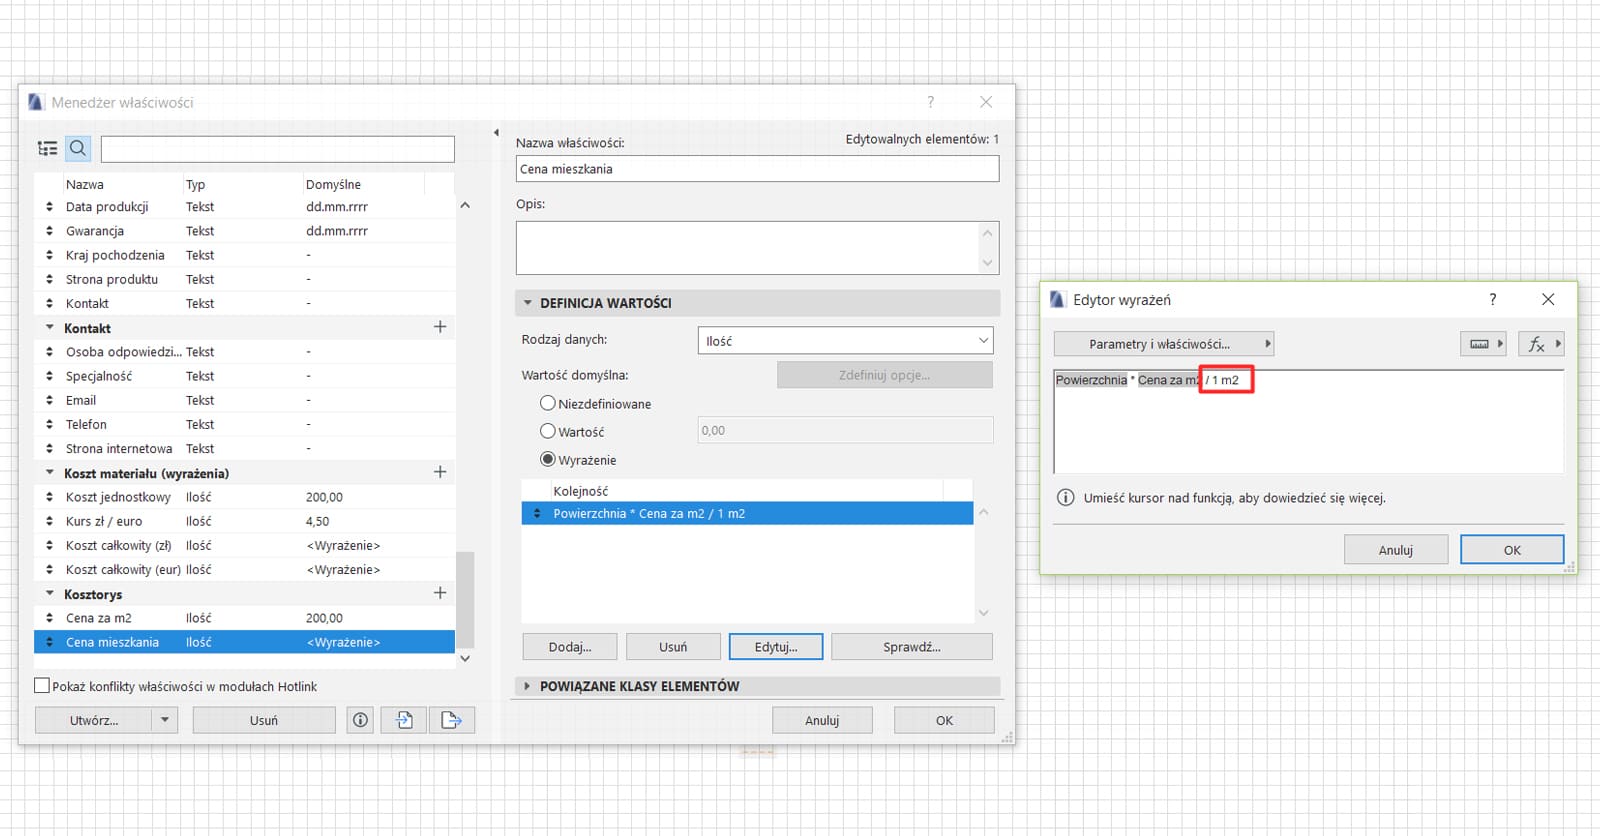Click the drag handle of Data produkcji
The image size is (1600, 836).
[49, 207]
